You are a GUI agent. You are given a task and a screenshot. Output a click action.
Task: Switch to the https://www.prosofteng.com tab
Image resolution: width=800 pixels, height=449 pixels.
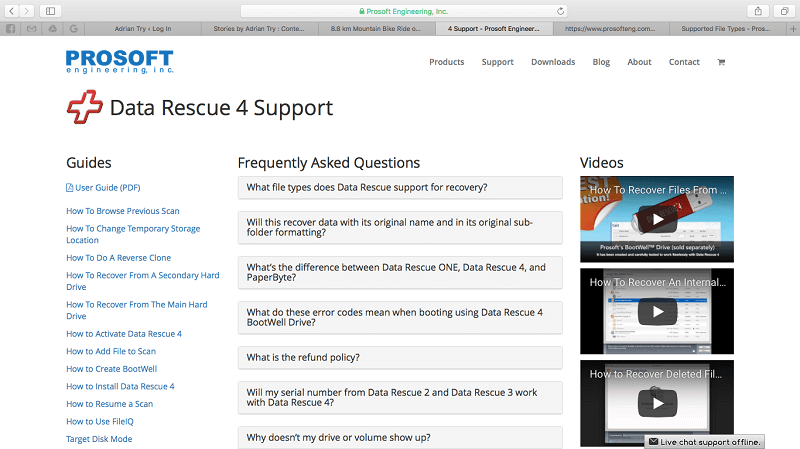[610, 29]
